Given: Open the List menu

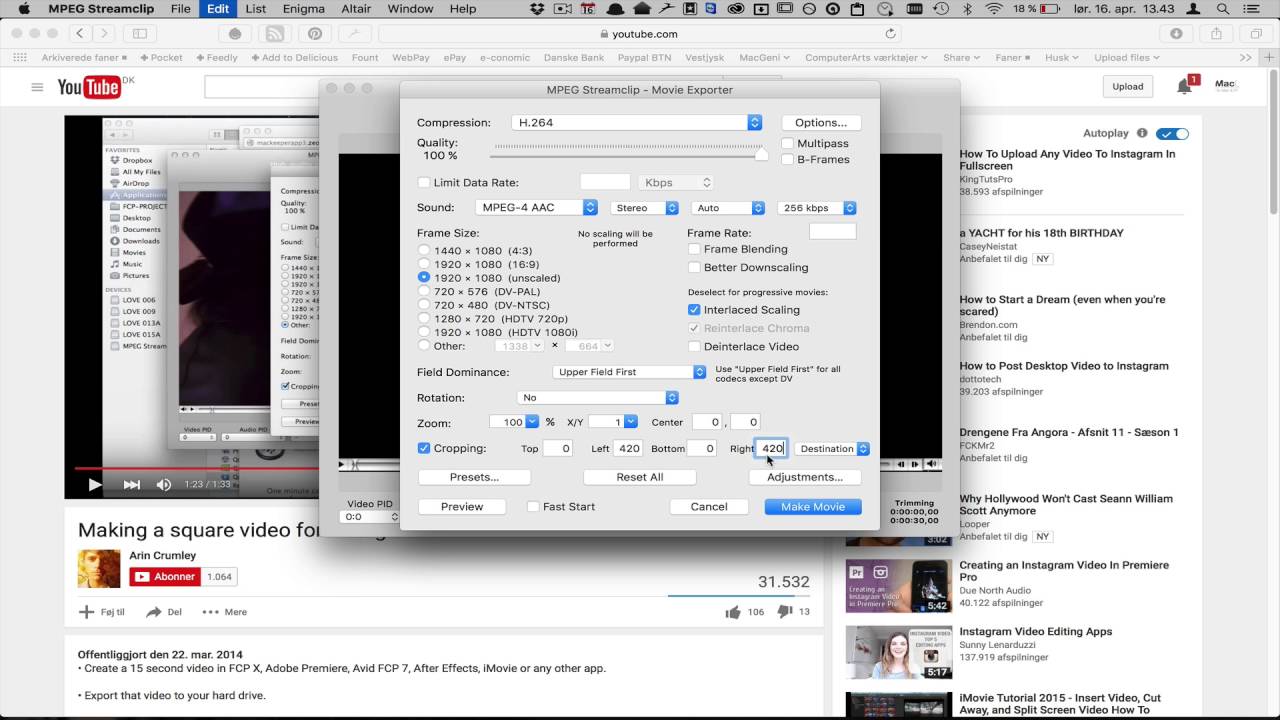Looking at the screenshot, I should (x=256, y=9).
